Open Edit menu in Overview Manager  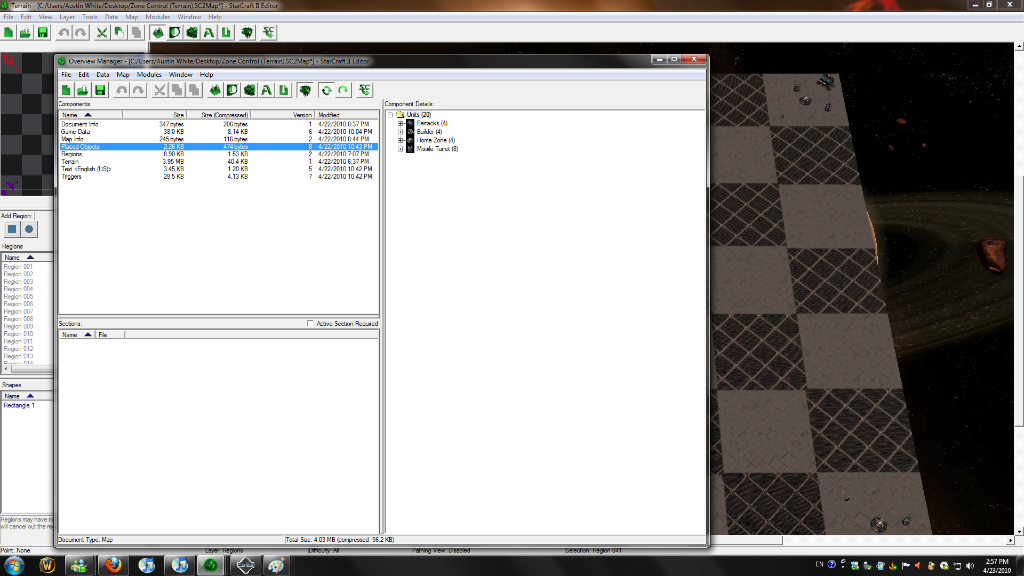(x=84, y=74)
